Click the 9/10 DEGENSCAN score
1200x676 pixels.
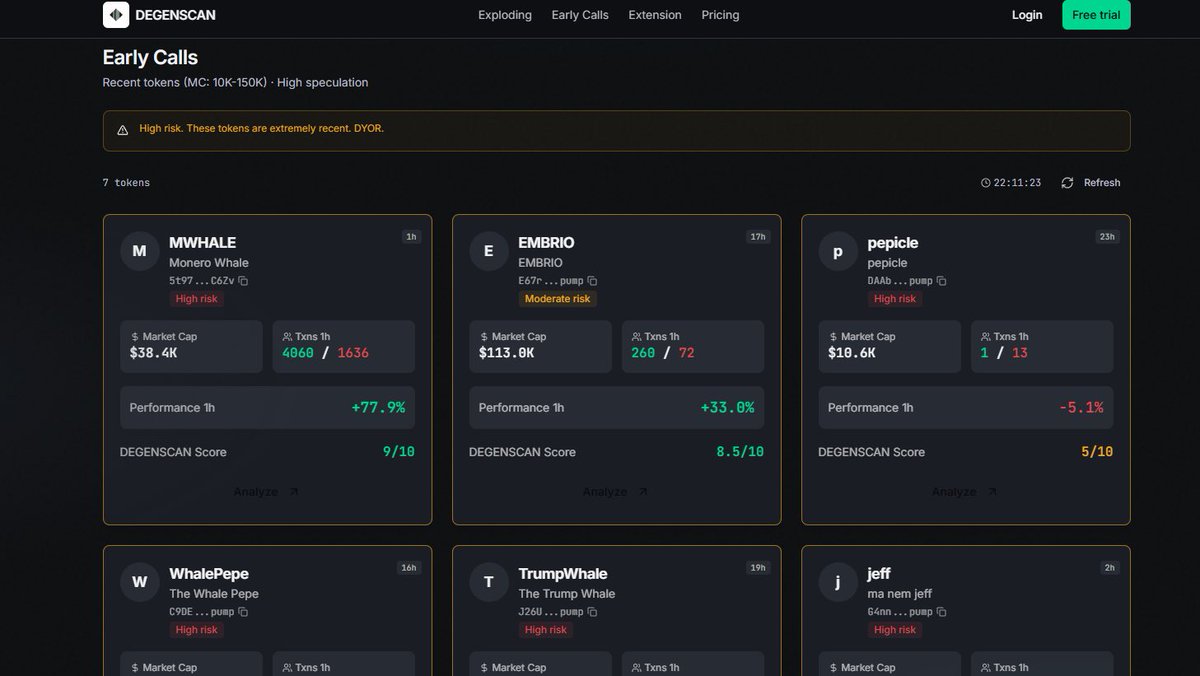tap(399, 452)
